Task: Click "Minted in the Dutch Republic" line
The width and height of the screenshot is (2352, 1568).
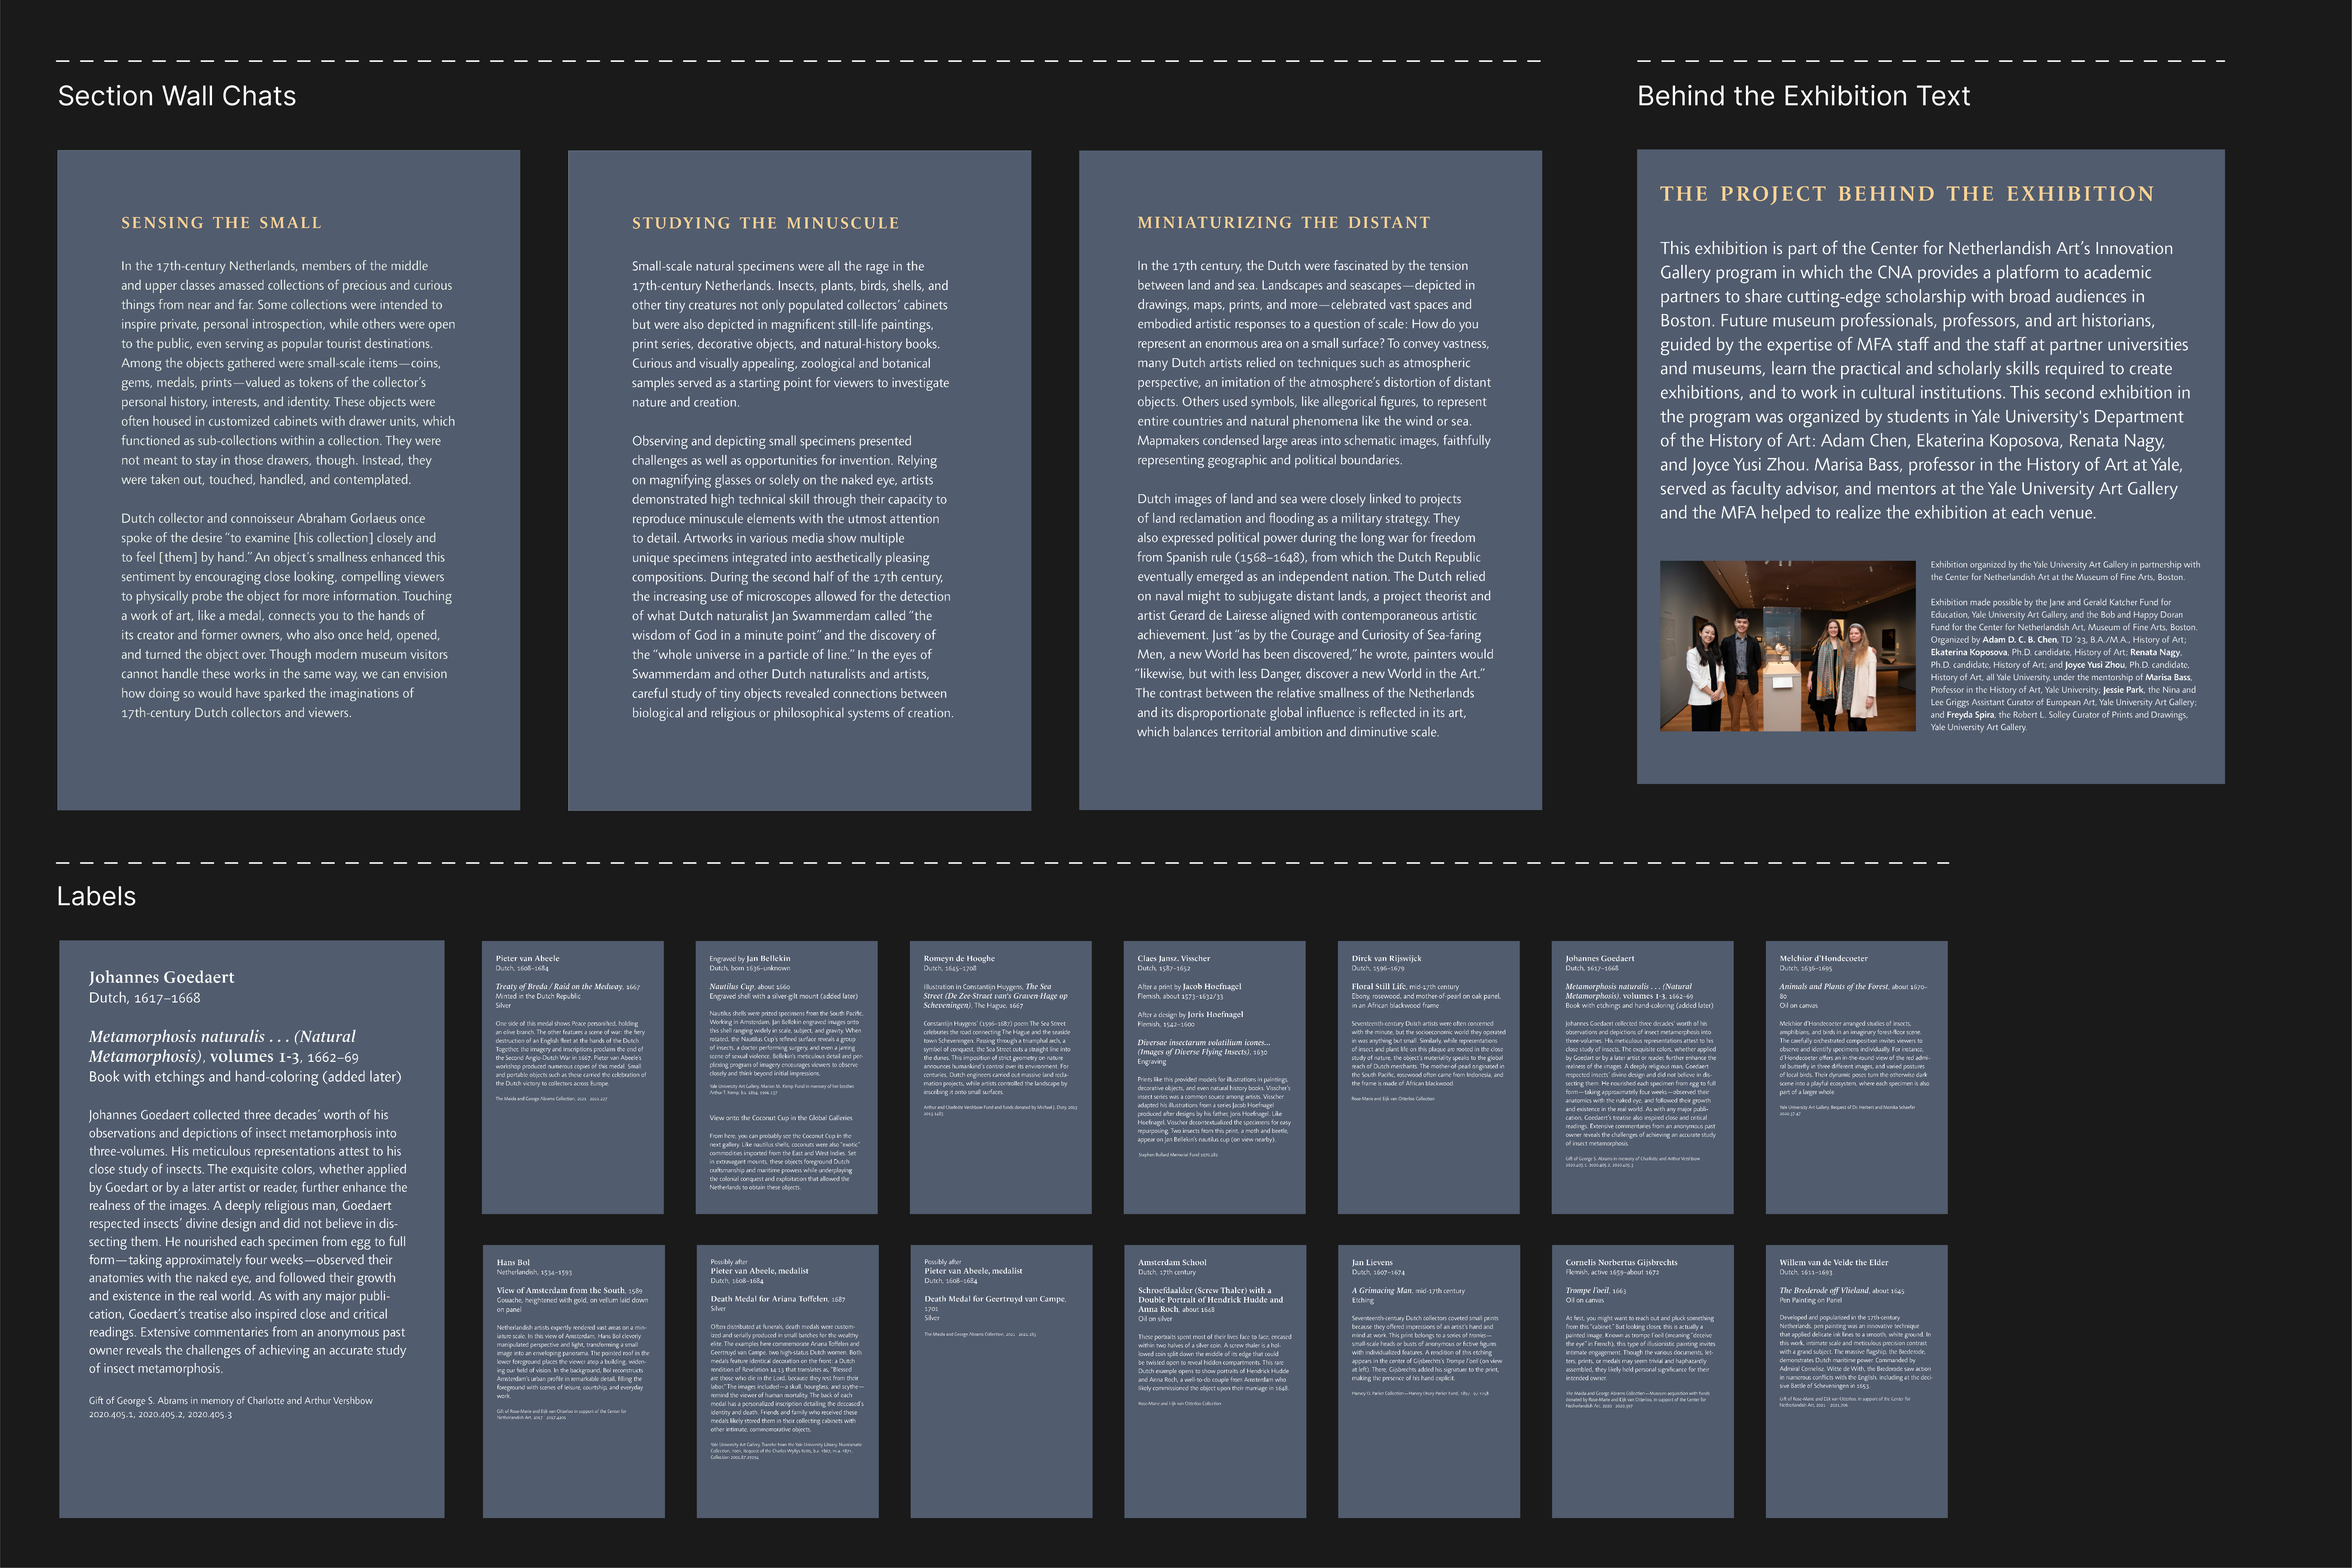Action: pyautogui.click(x=538, y=996)
